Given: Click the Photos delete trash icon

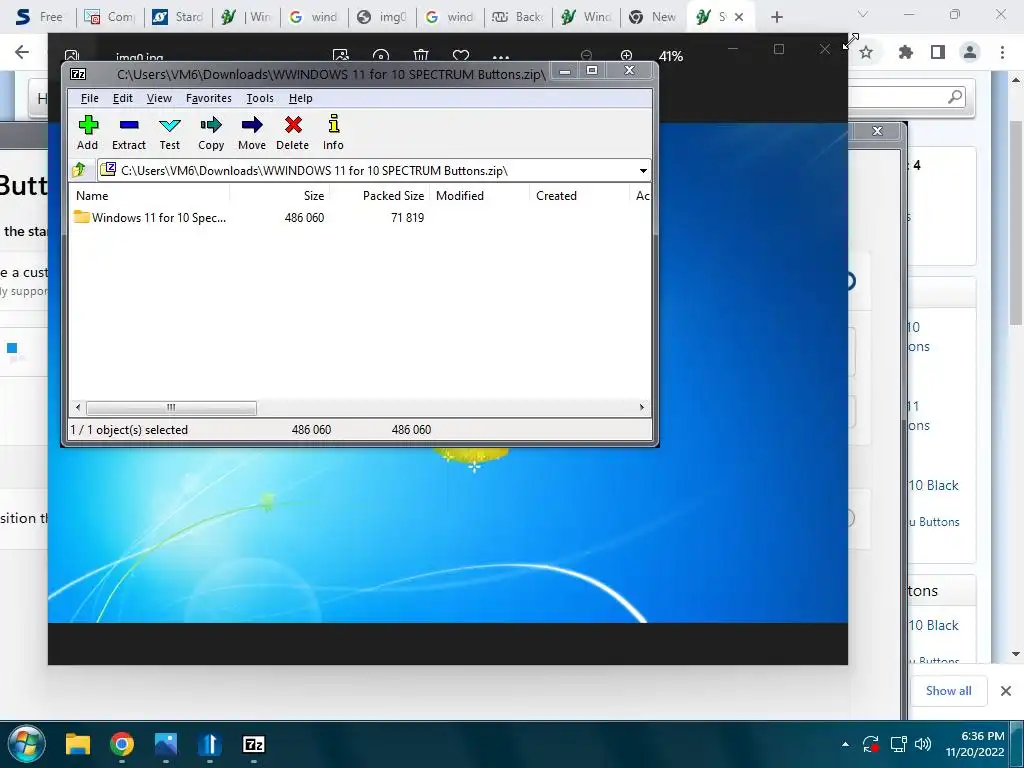Looking at the screenshot, I should pos(421,56).
